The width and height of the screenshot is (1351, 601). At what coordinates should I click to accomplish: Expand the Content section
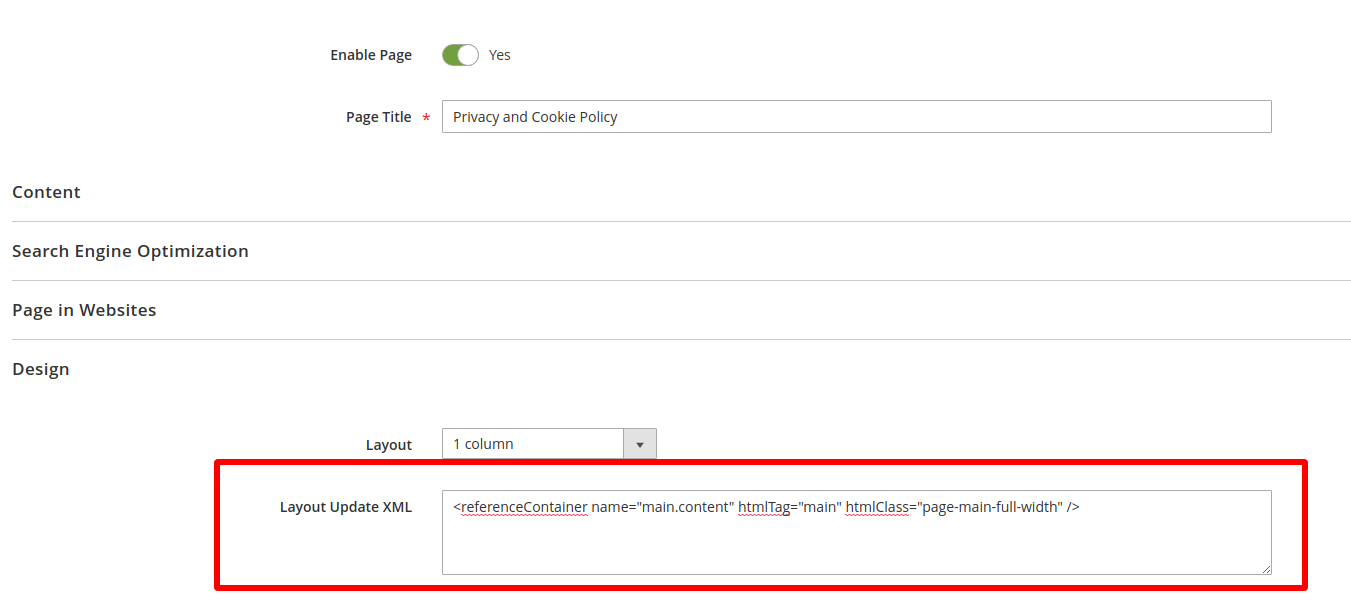coord(46,192)
